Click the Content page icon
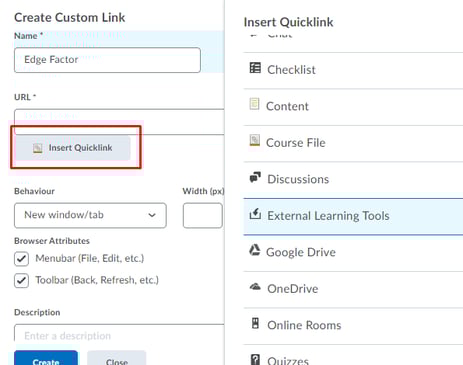Viewport: 463px width, 365px height. 254,104
